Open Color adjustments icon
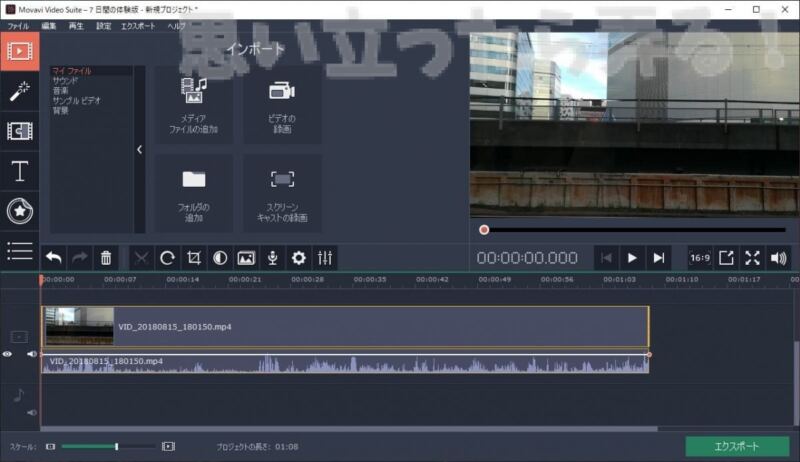 220,258
